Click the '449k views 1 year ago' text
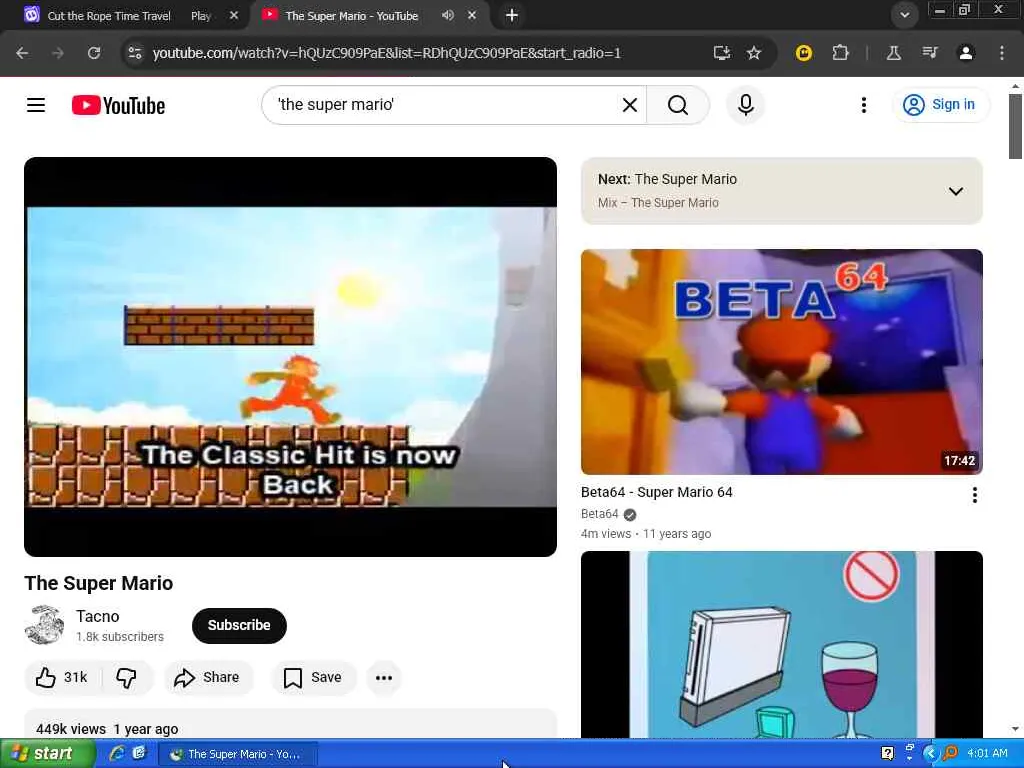This screenshot has height=768, width=1024. 107,729
